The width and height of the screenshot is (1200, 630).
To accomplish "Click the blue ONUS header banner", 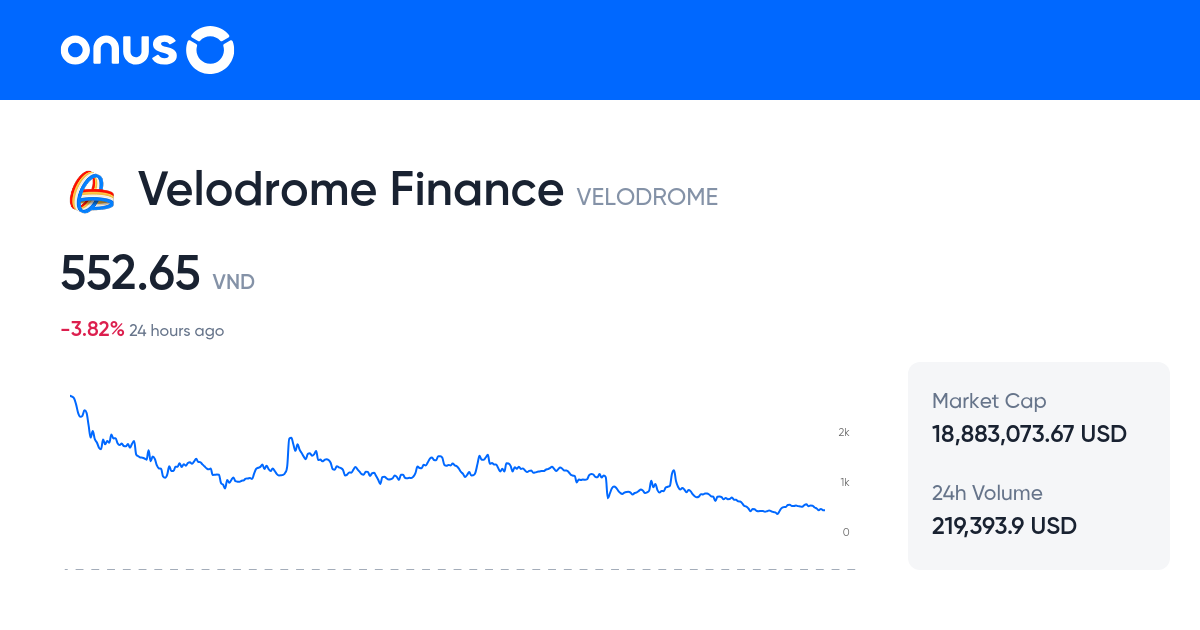I will pos(600,50).
